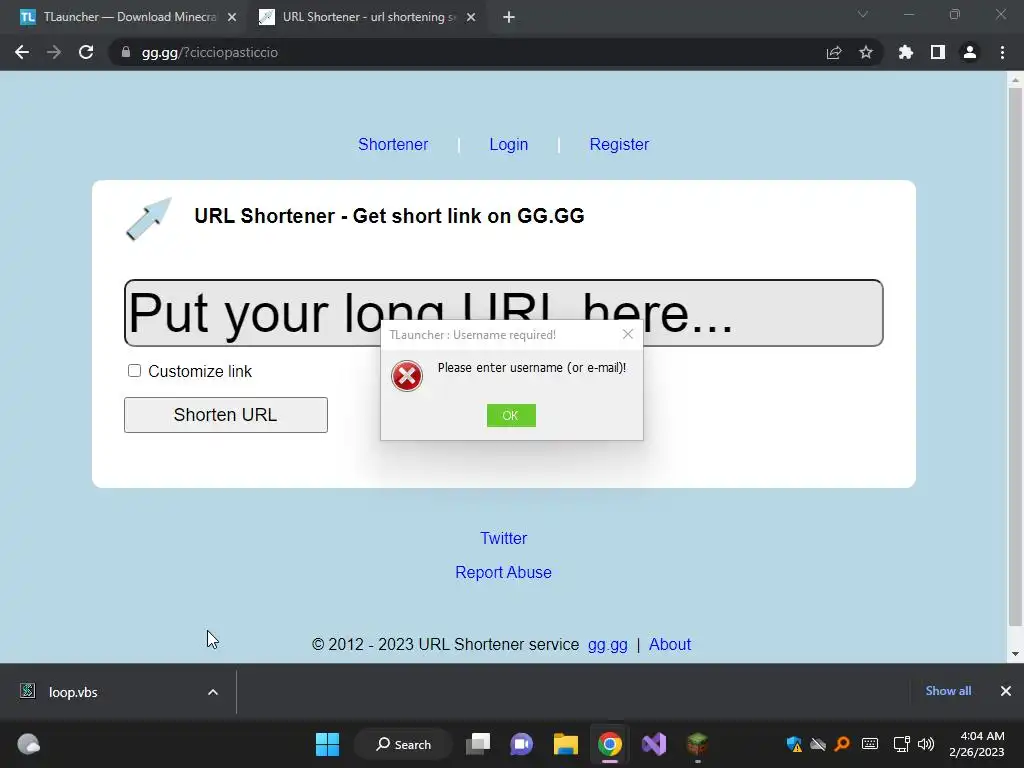Viewport: 1024px width, 768px height.
Task: Open the Register link
Action: click(x=619, y=144)
